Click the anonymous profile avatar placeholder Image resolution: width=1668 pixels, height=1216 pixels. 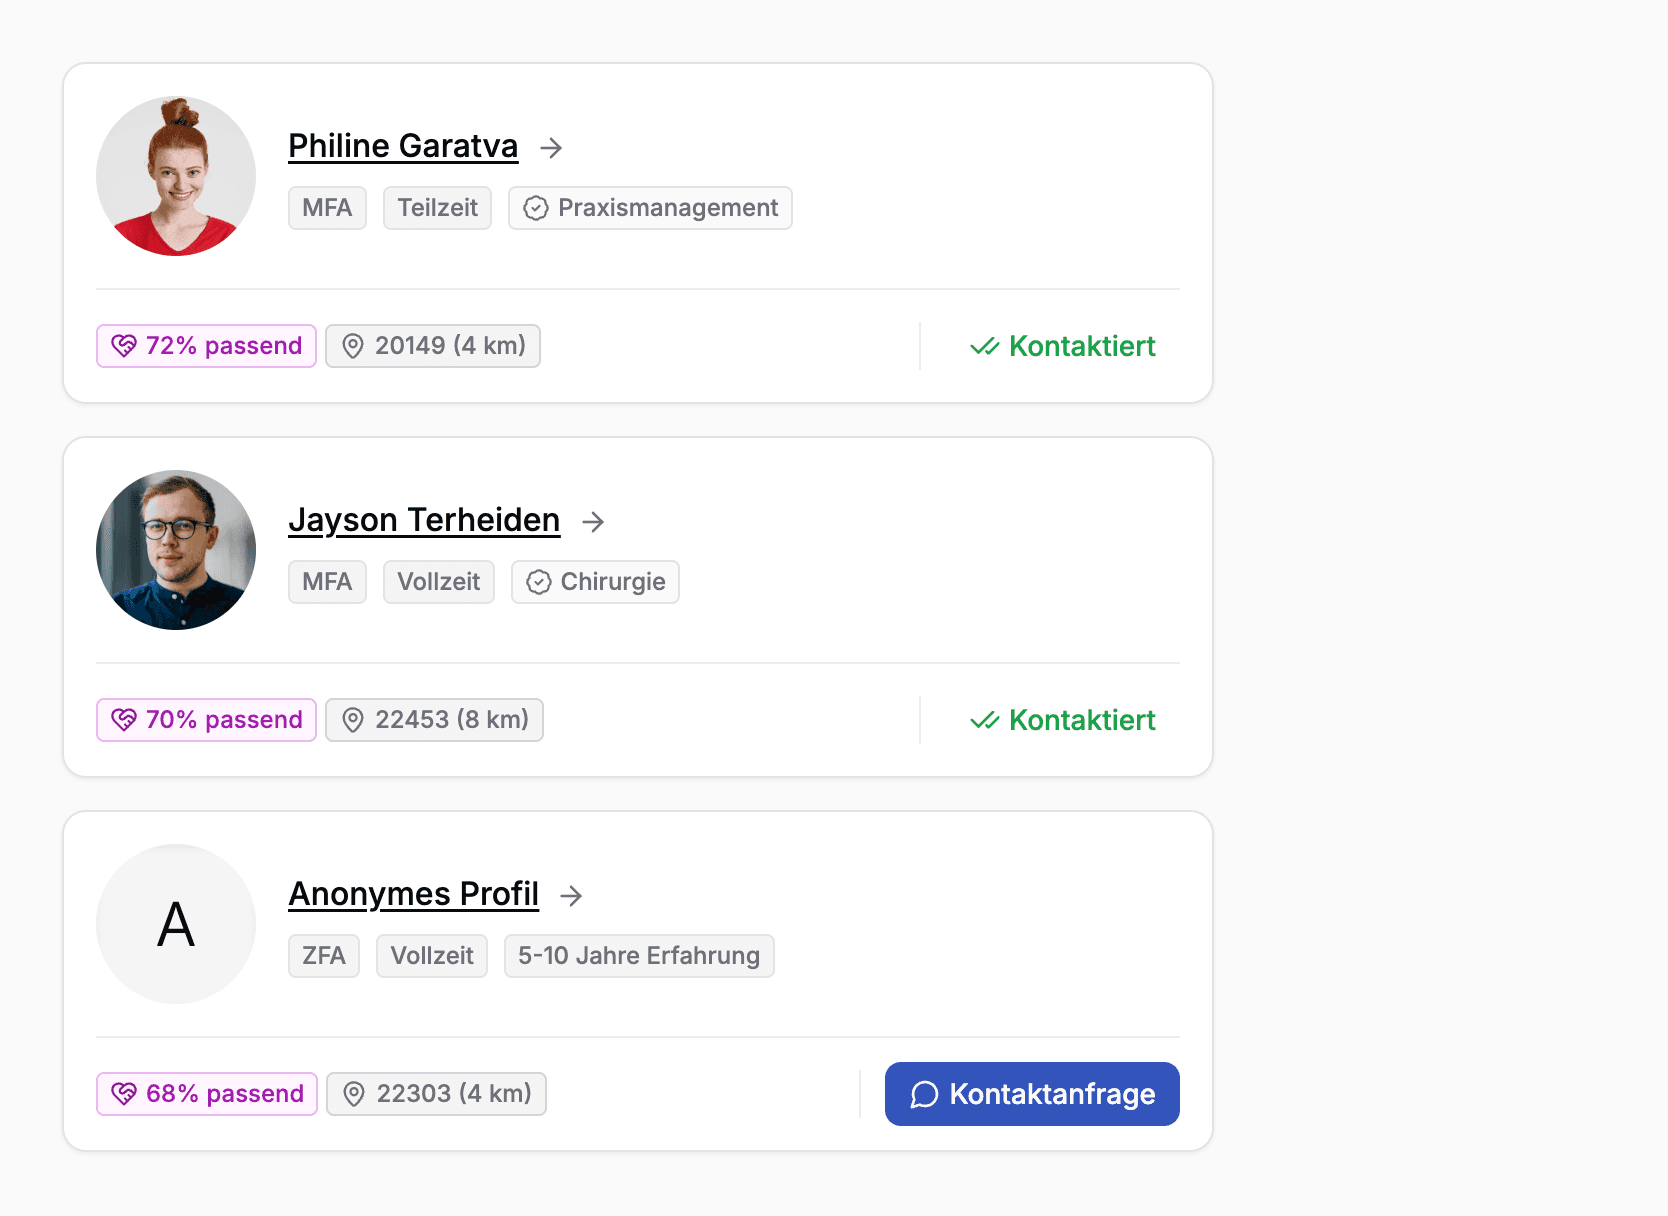click(x=175, y=923)
